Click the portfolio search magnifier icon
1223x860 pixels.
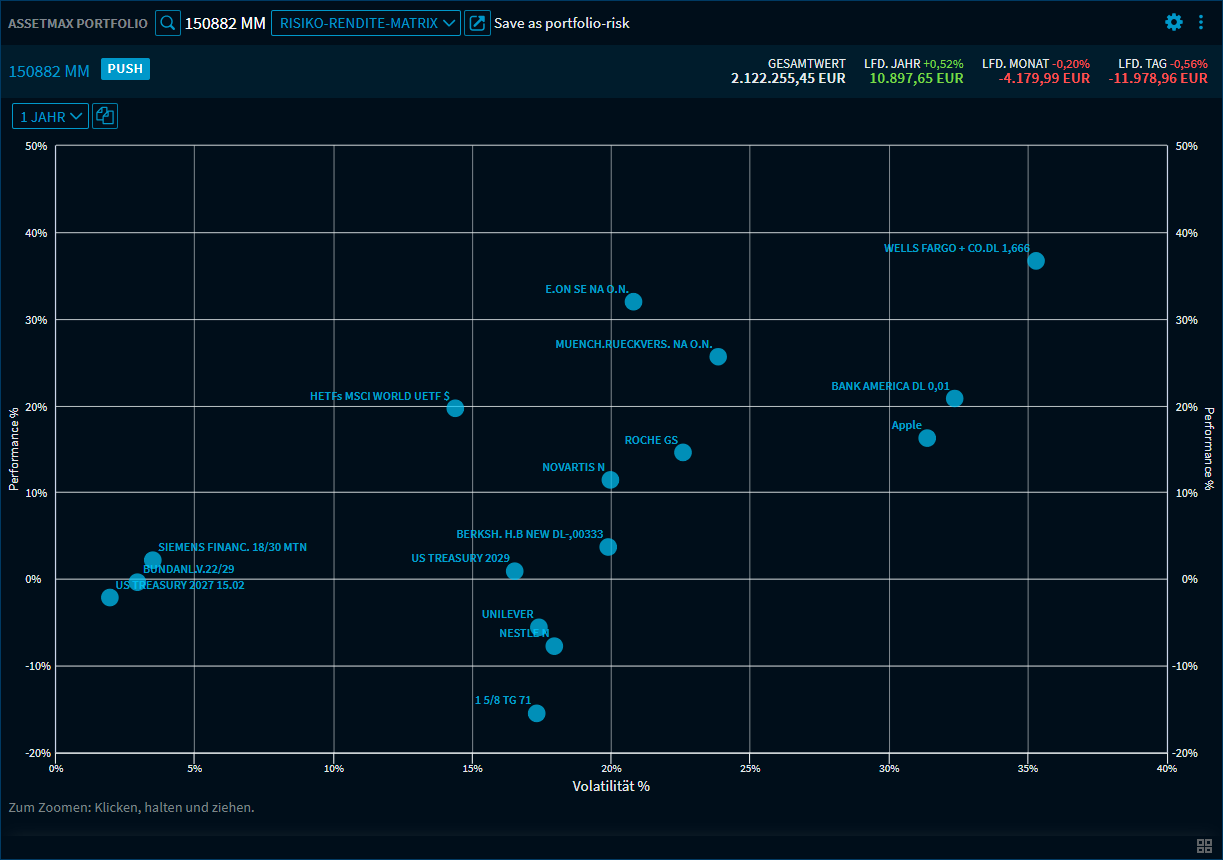(x=168, y=23)
